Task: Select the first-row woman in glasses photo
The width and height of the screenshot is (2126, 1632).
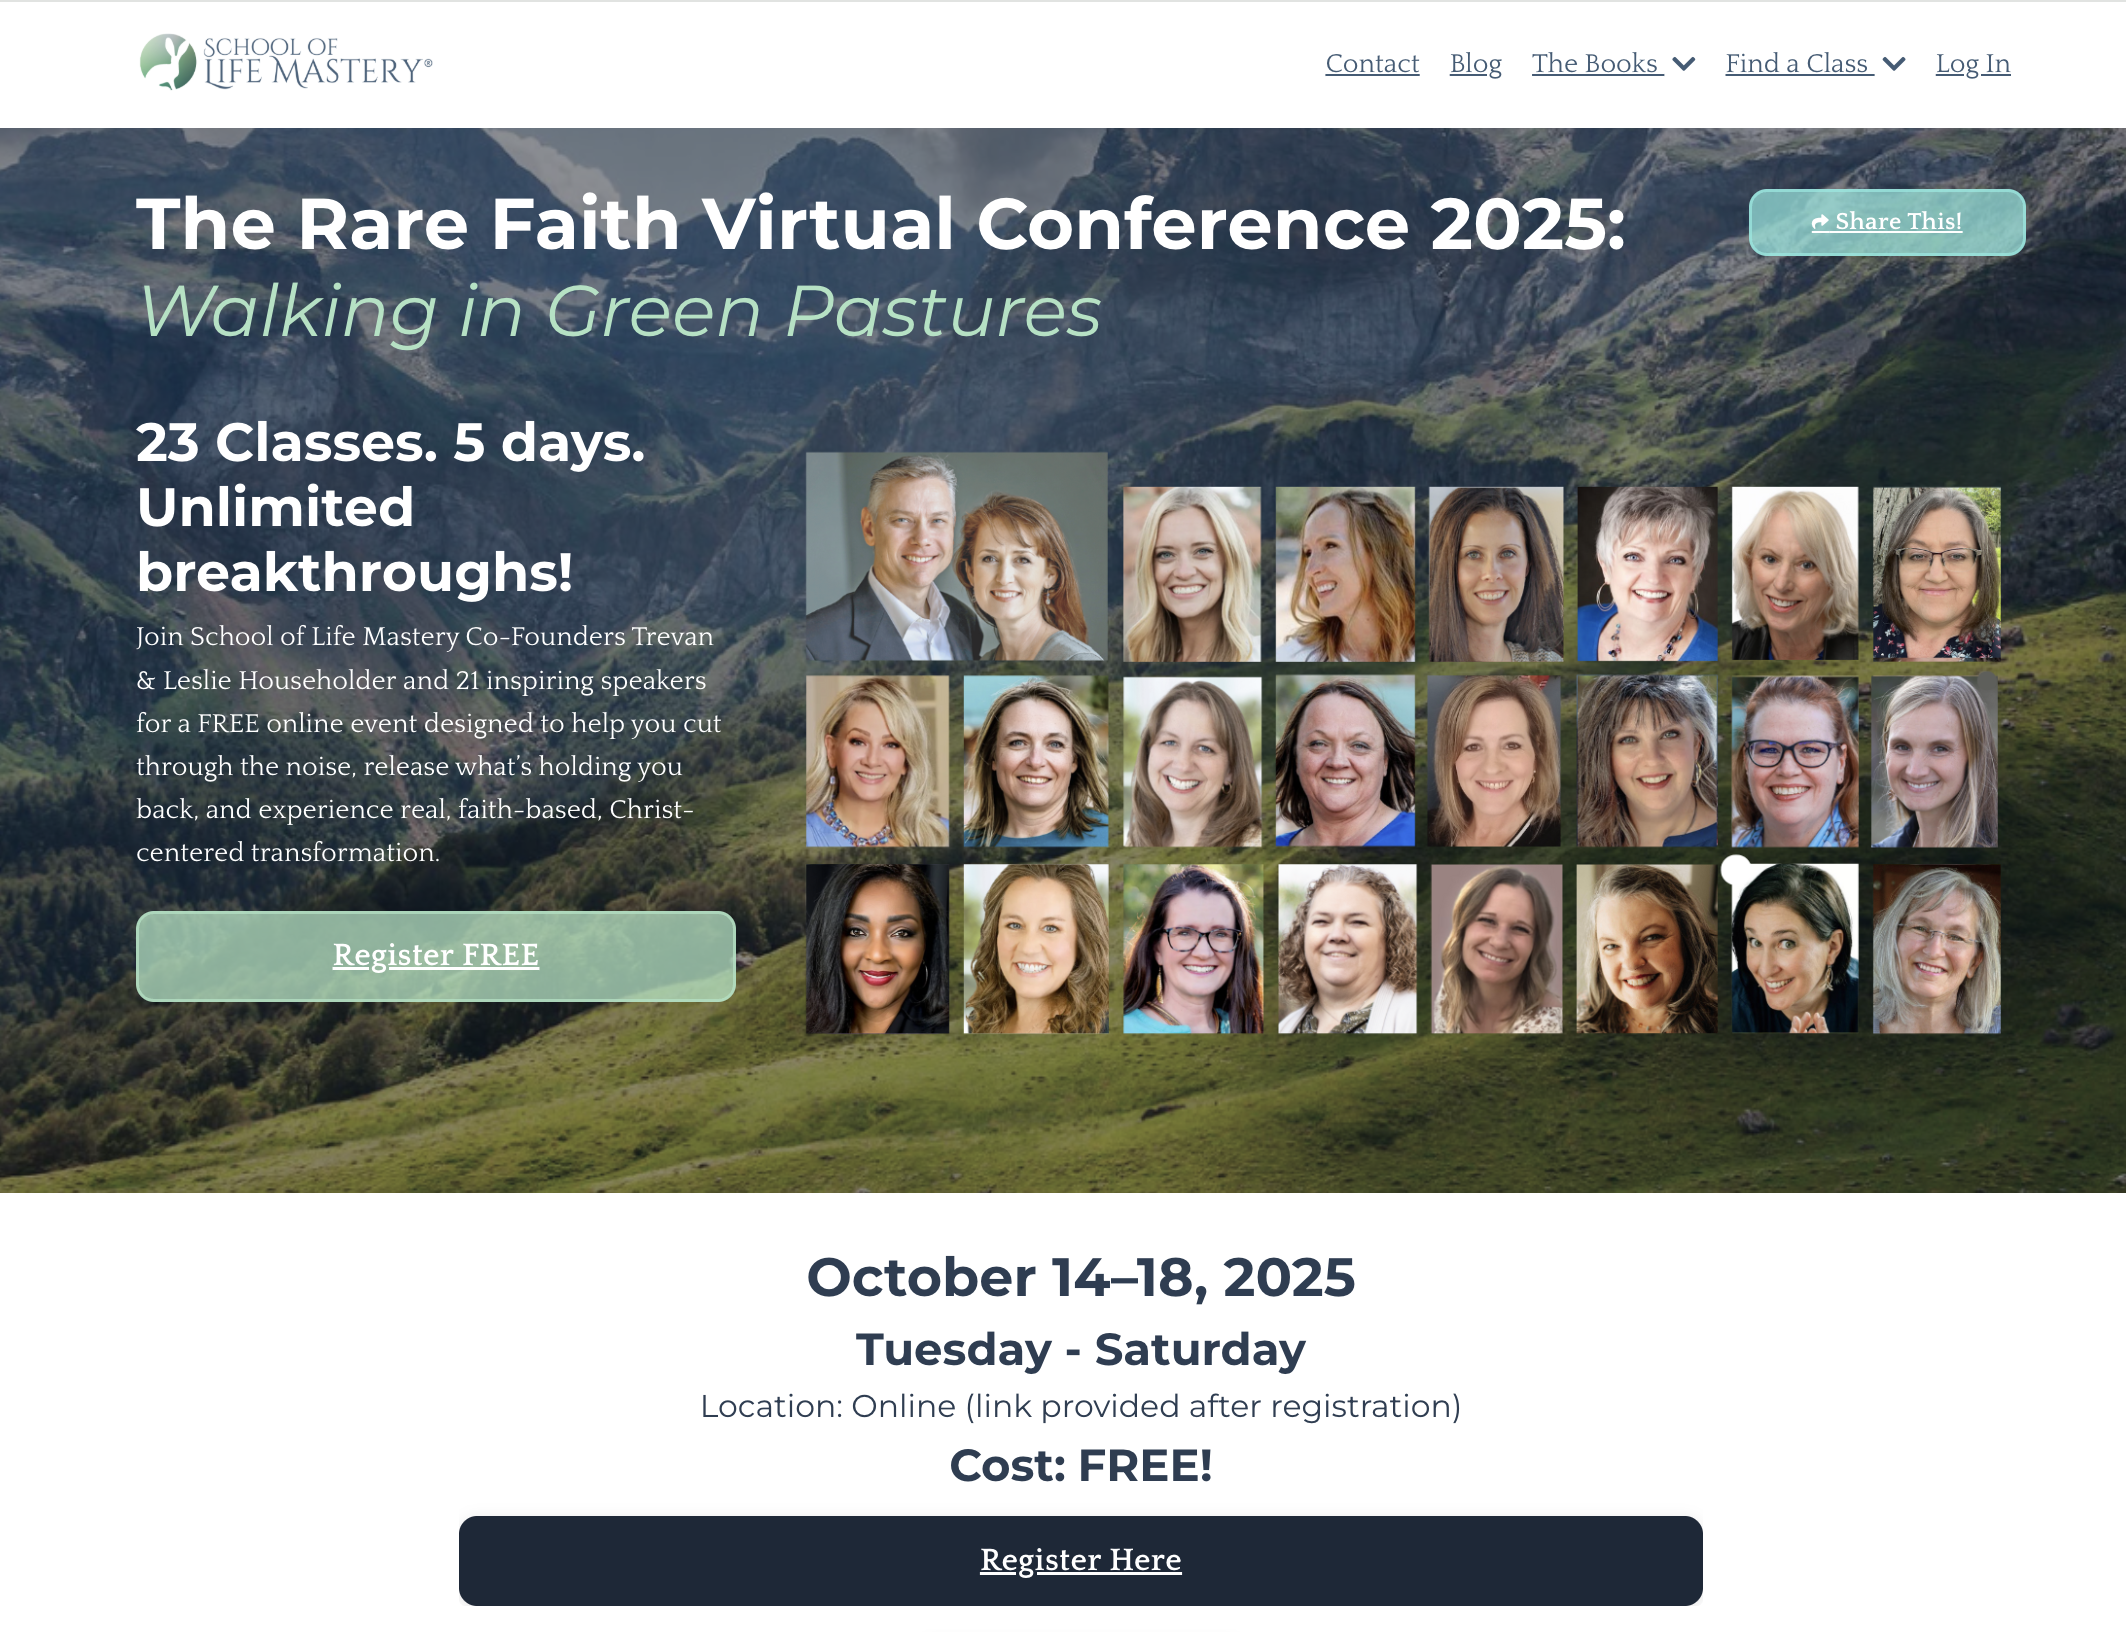Action: click(x=1936, y=573)
